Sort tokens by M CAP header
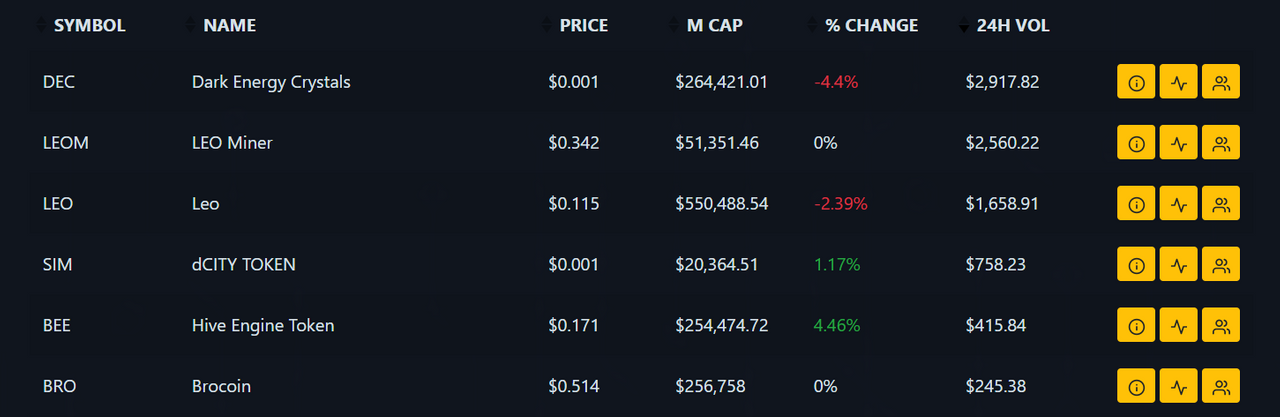 [x=714, y=26]
